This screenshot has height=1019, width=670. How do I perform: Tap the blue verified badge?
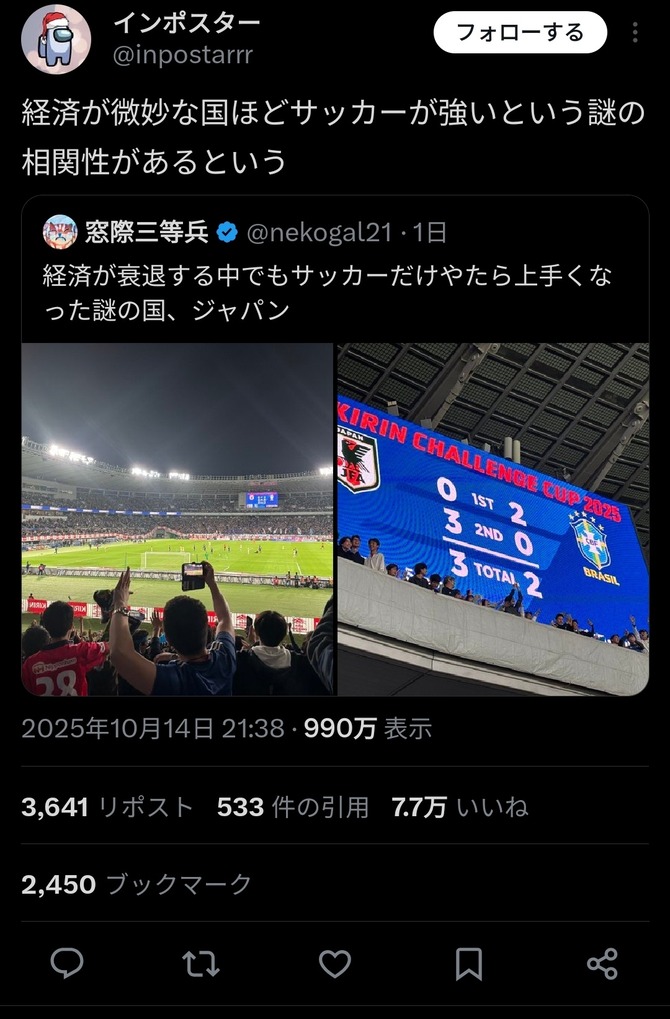(227, 232)
